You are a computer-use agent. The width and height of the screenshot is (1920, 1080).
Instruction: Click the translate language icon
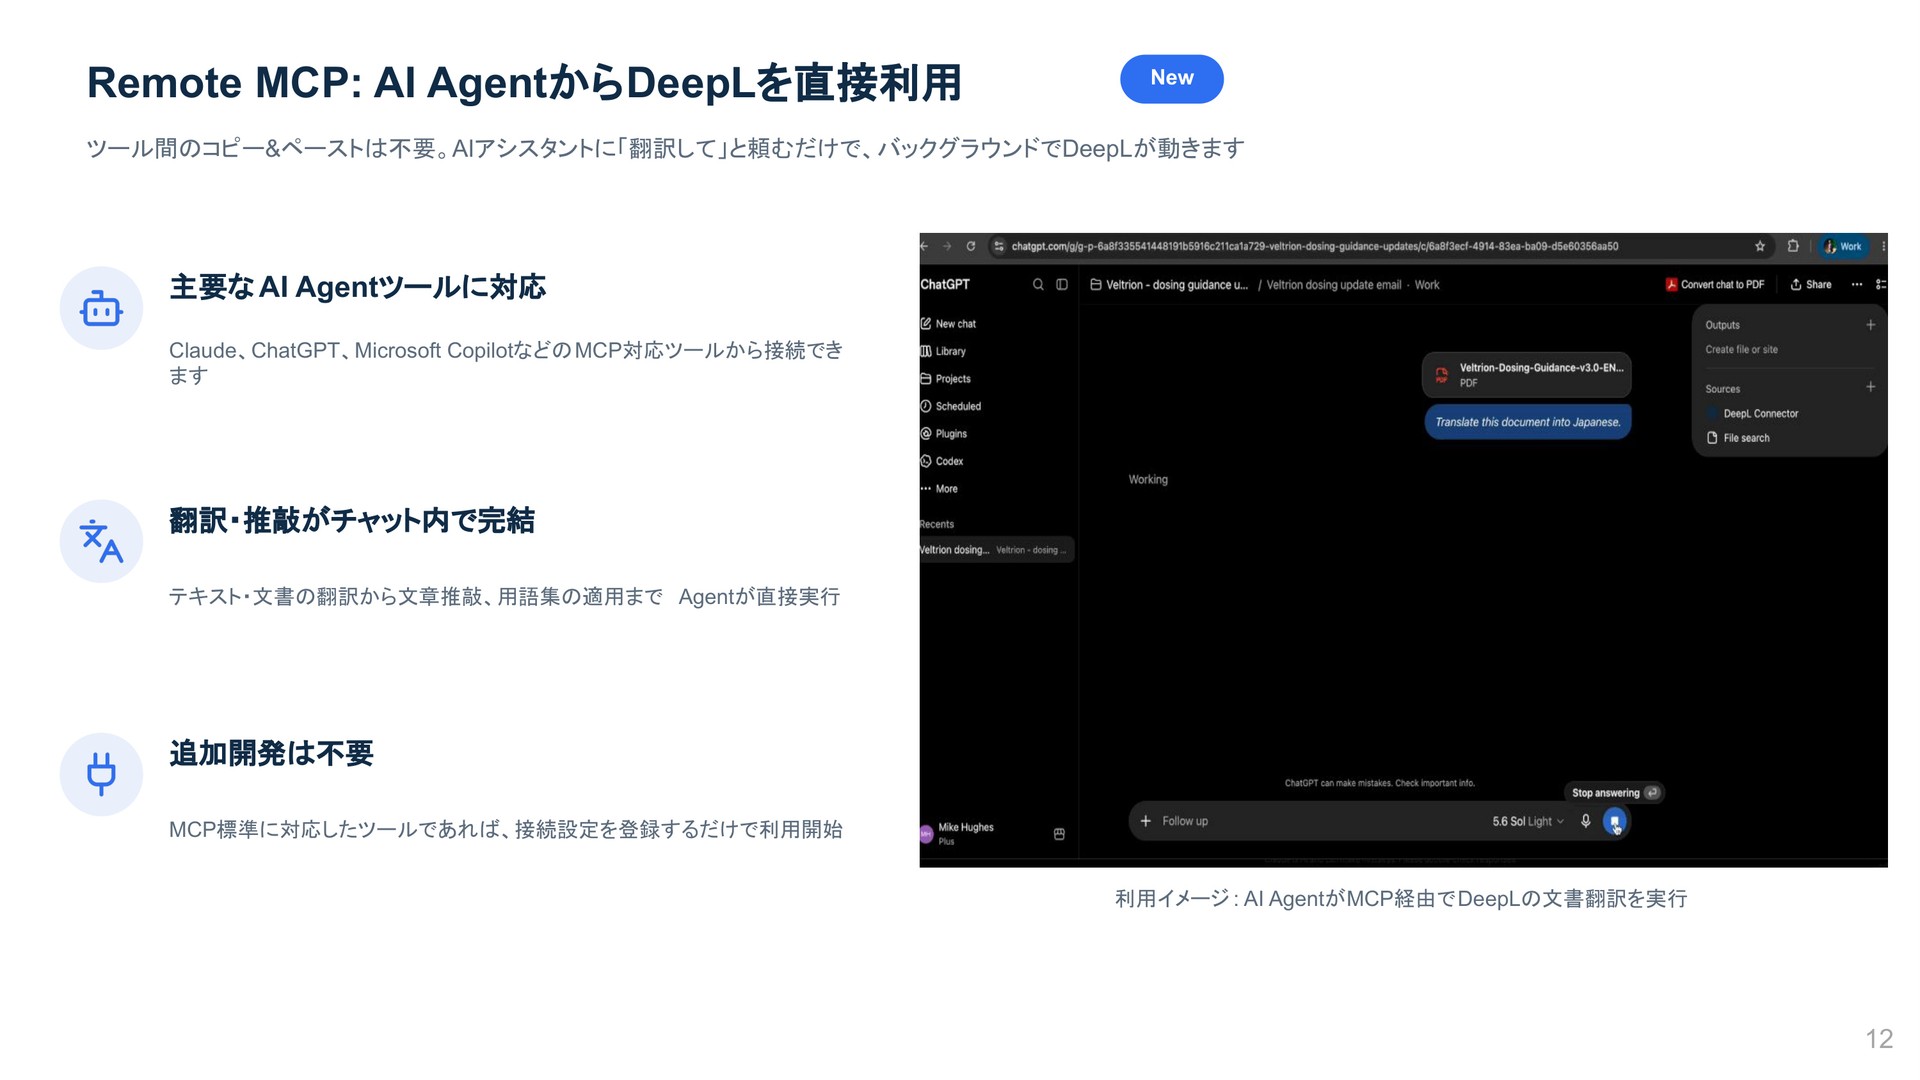tap(101, 541)
